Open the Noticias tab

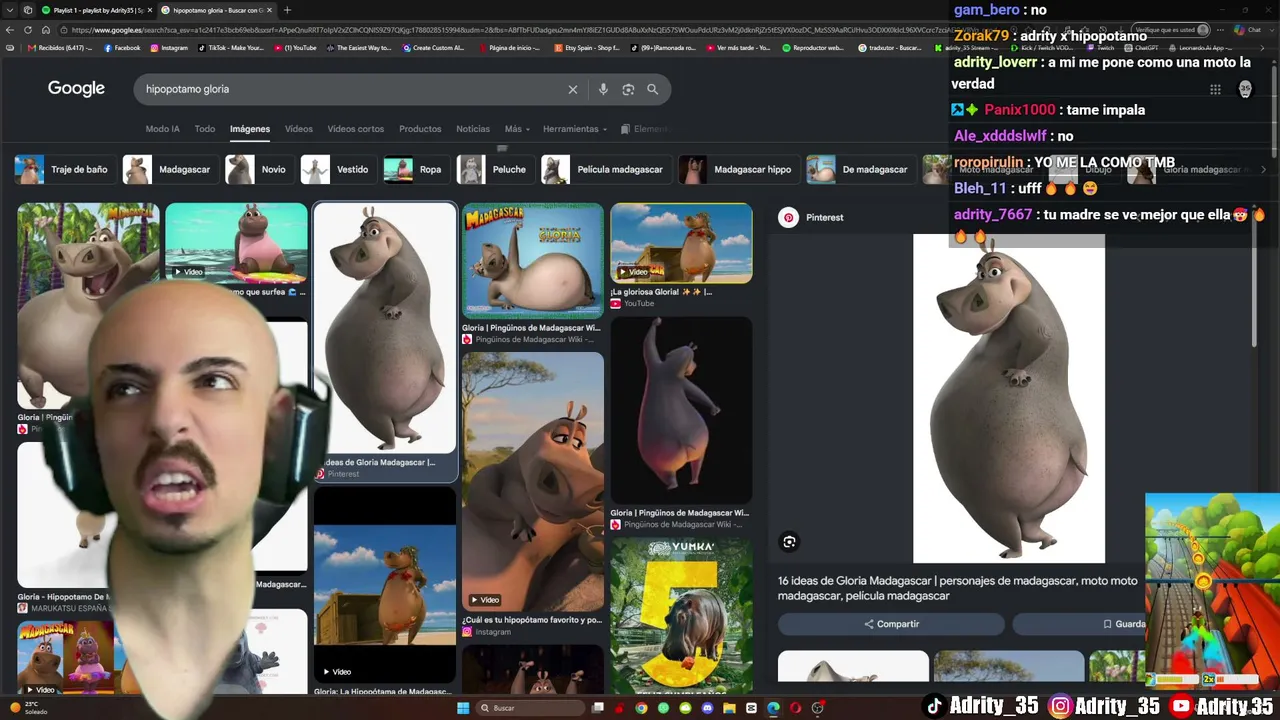(x=473, y=129)
